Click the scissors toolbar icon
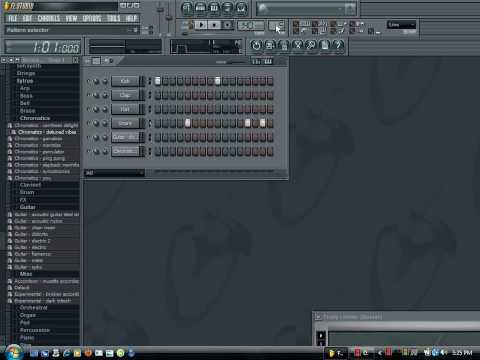Viewport: 480px width, 360px height. coord(298,45)
